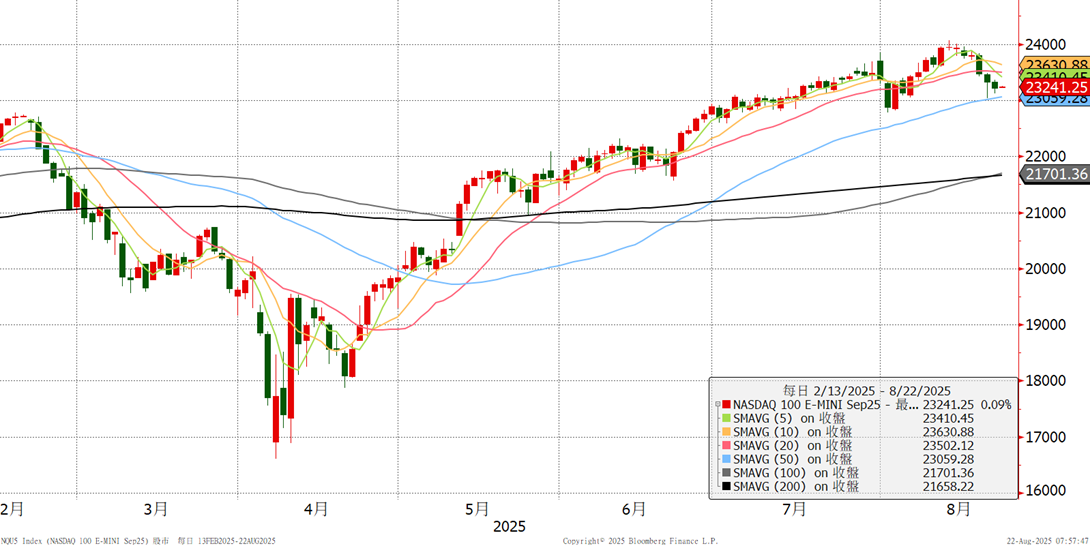Screen dimensions: 1090x546
Task: Click the gray SMAVG (100) color swatch
Action: point(726,472)
